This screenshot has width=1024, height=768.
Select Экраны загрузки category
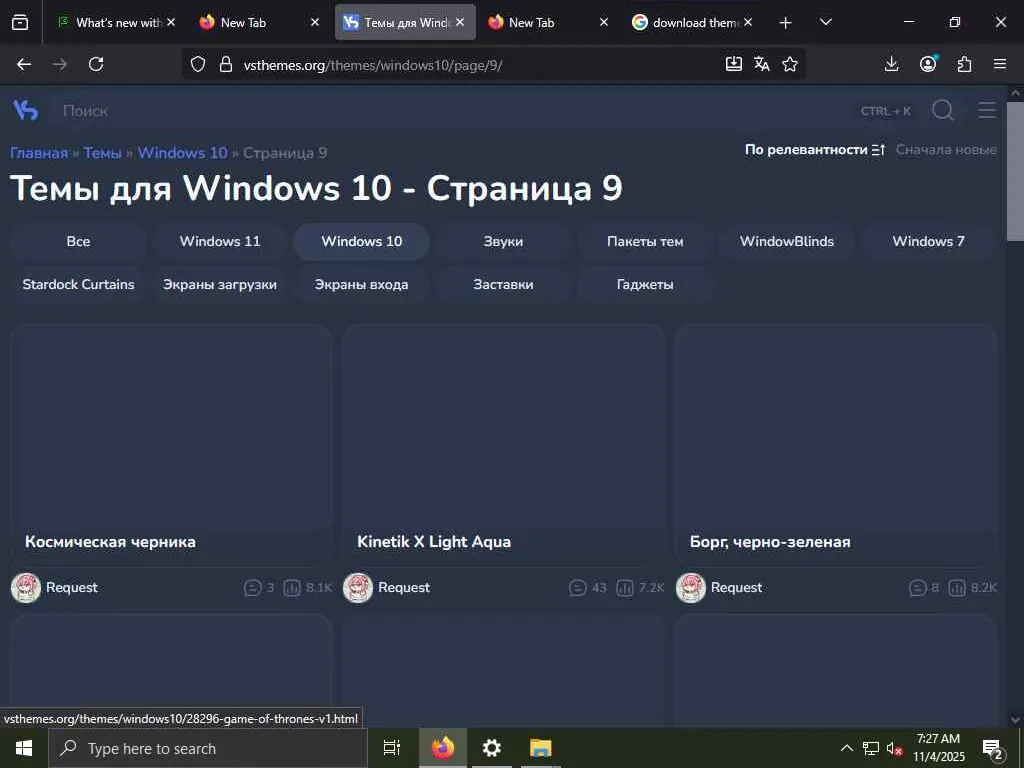coord(220,285)
